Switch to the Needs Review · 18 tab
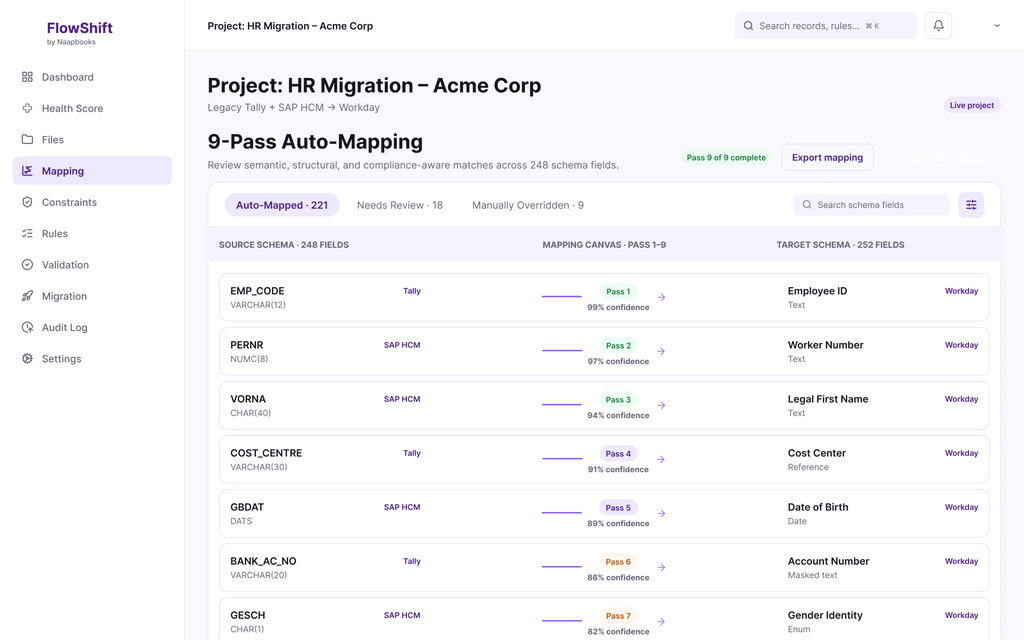The height and width of the screenshot is (640, 1024). click(400, 205)
